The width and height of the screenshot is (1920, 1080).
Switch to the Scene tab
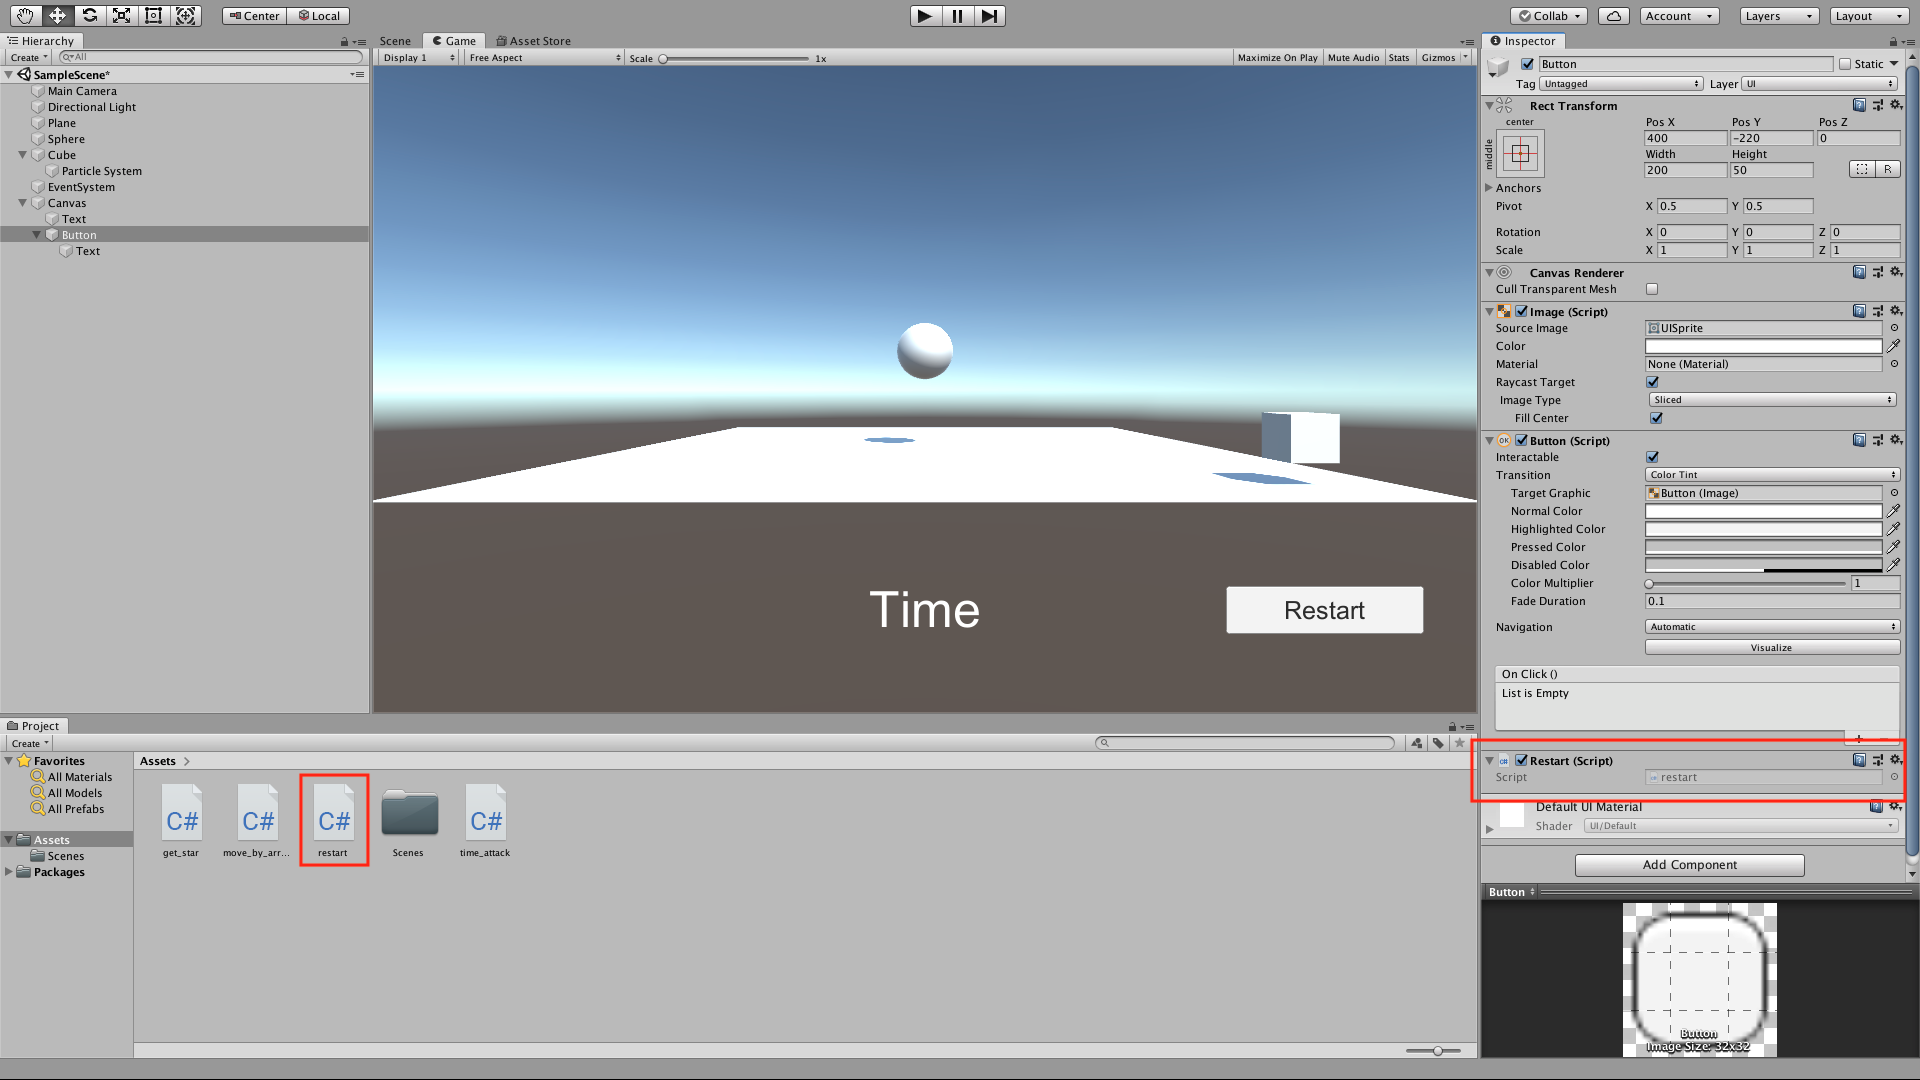395,41
